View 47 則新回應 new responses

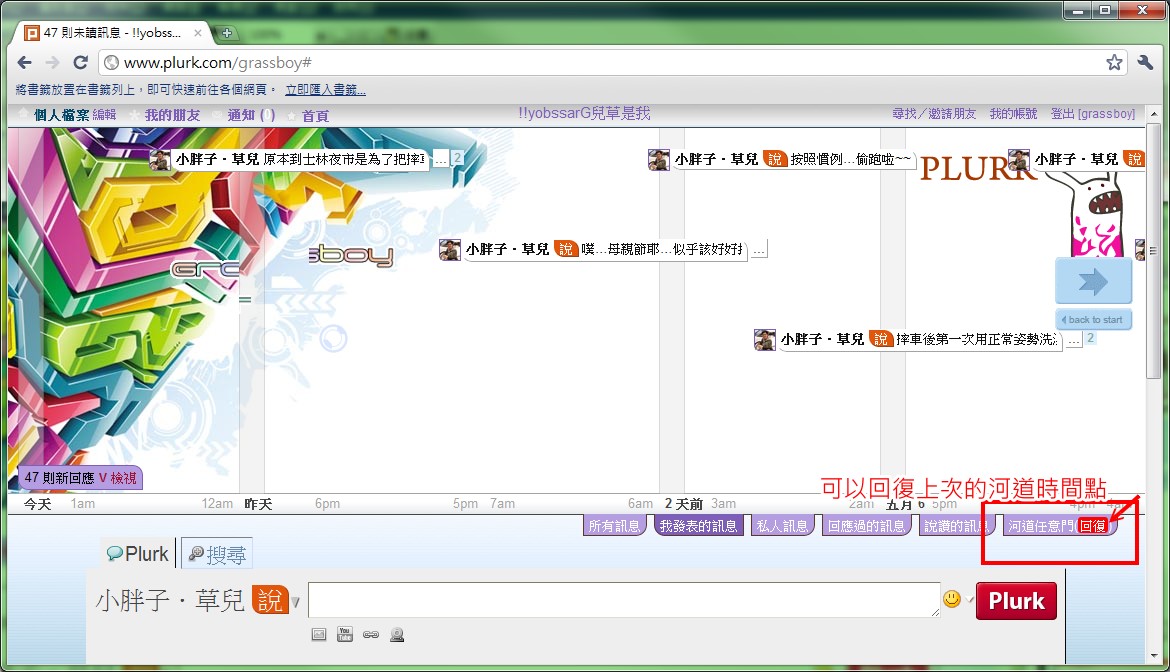pos(81,478)
